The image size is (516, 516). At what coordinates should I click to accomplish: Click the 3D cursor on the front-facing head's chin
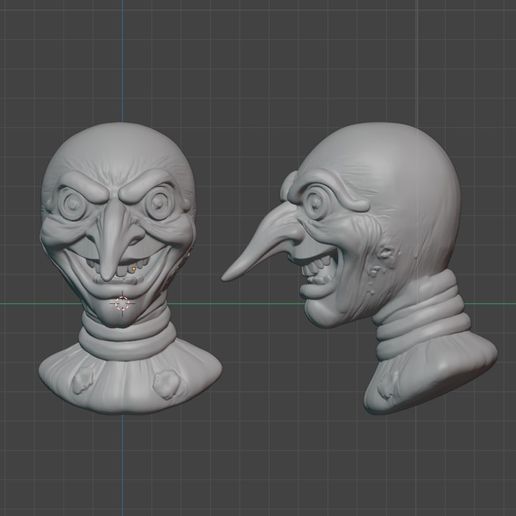click(x=121, y=304)
